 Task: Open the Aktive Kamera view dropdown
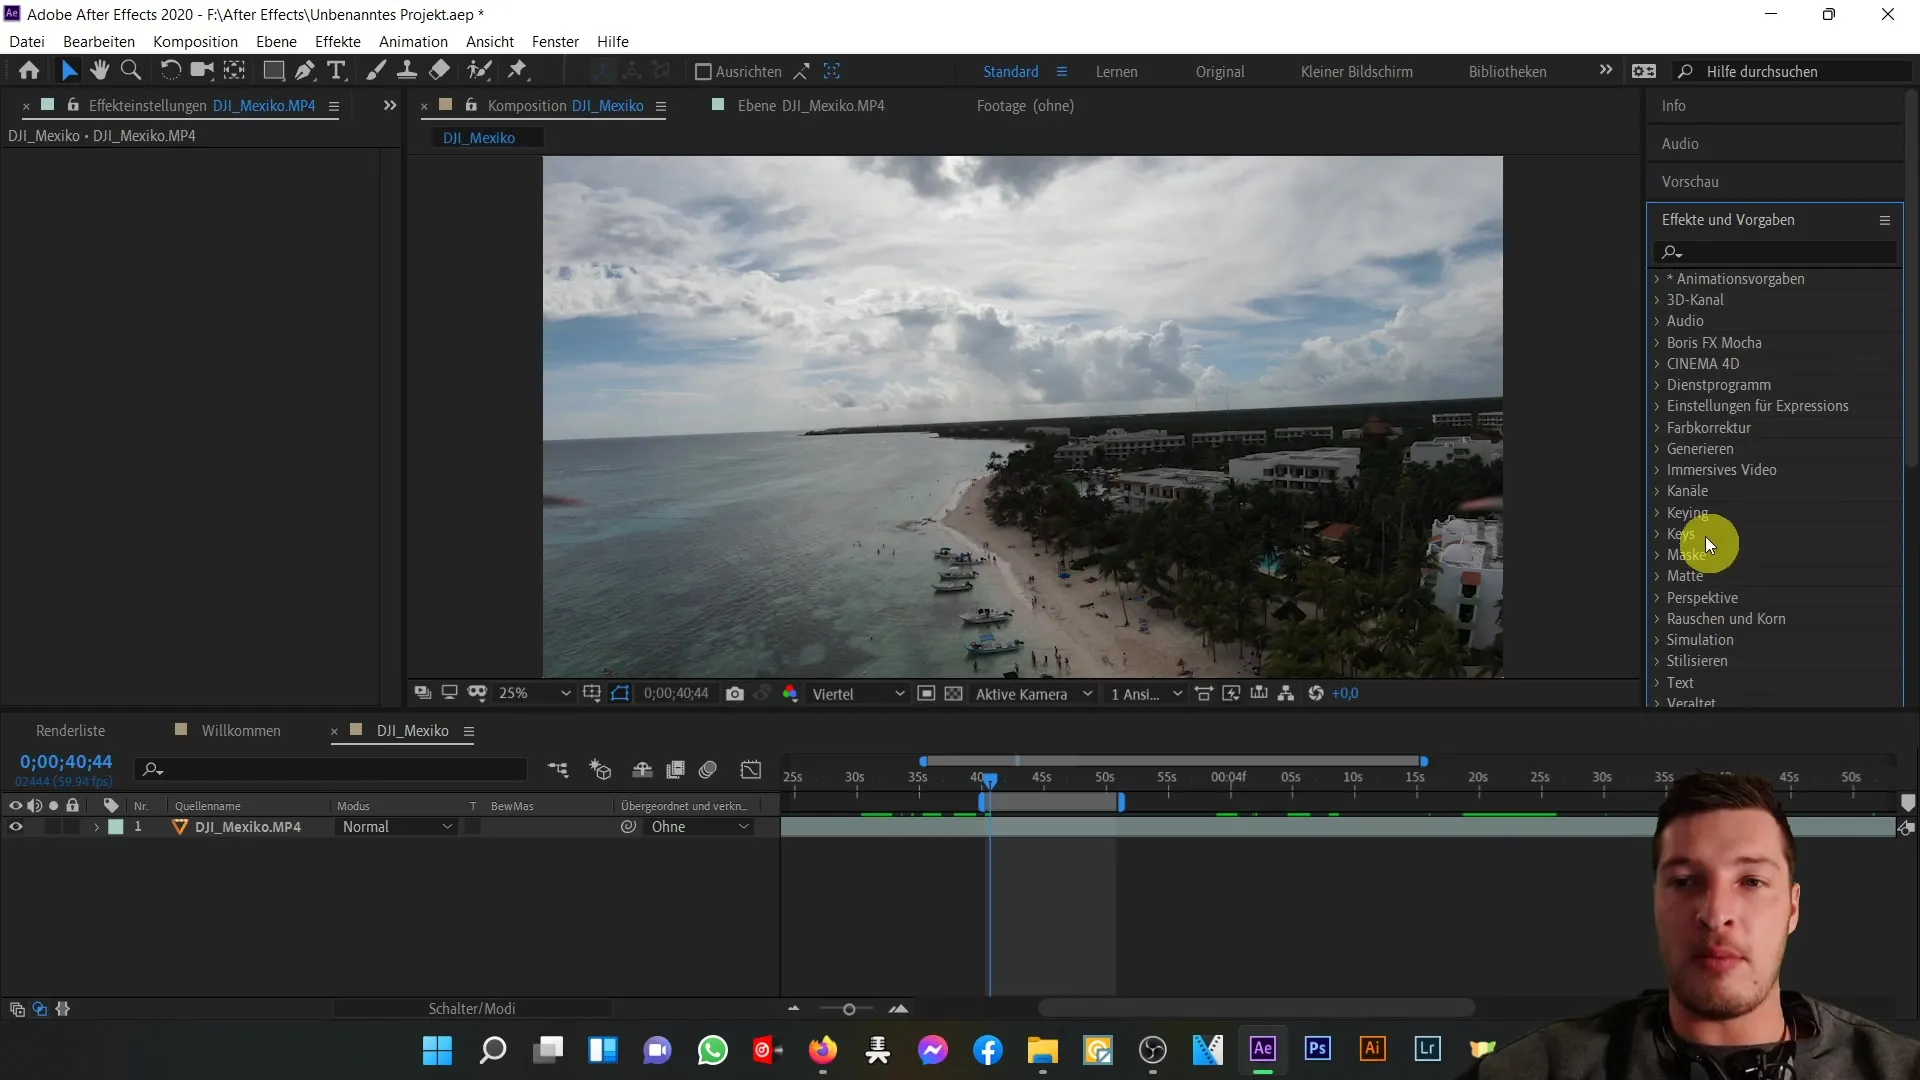(x=1034, y=694)
